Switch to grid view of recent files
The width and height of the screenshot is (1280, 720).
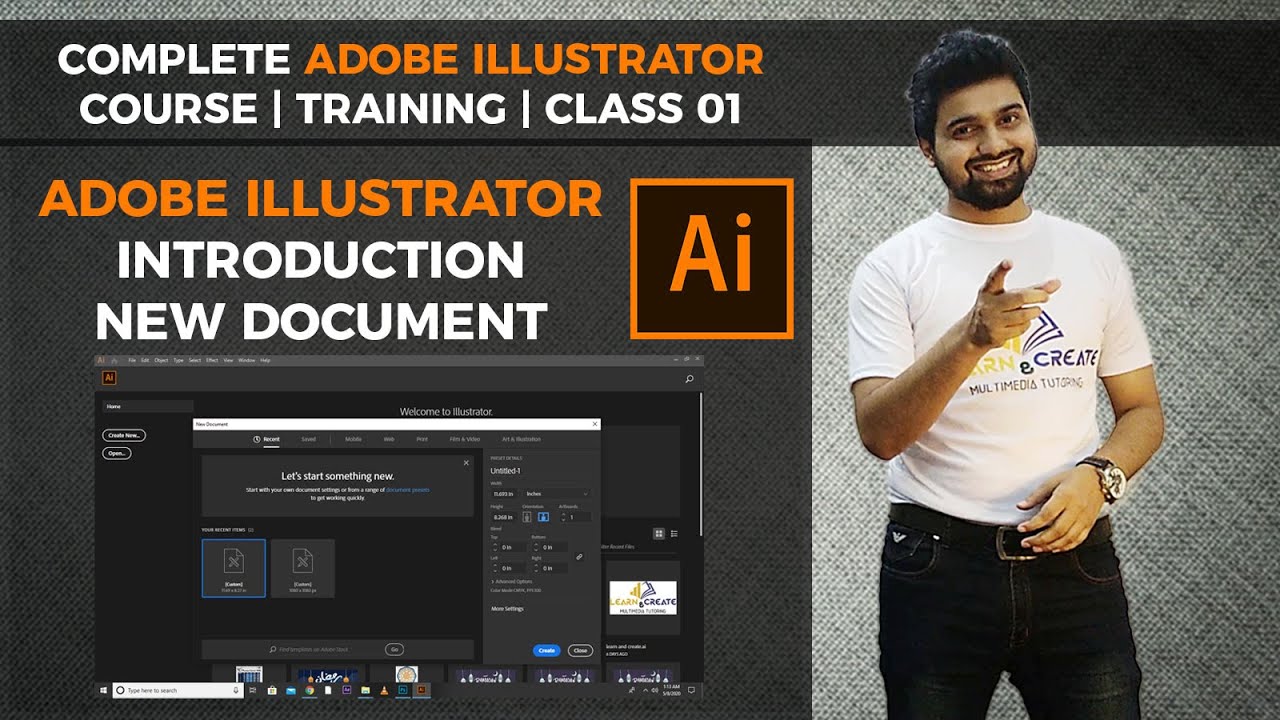[659, 534]
